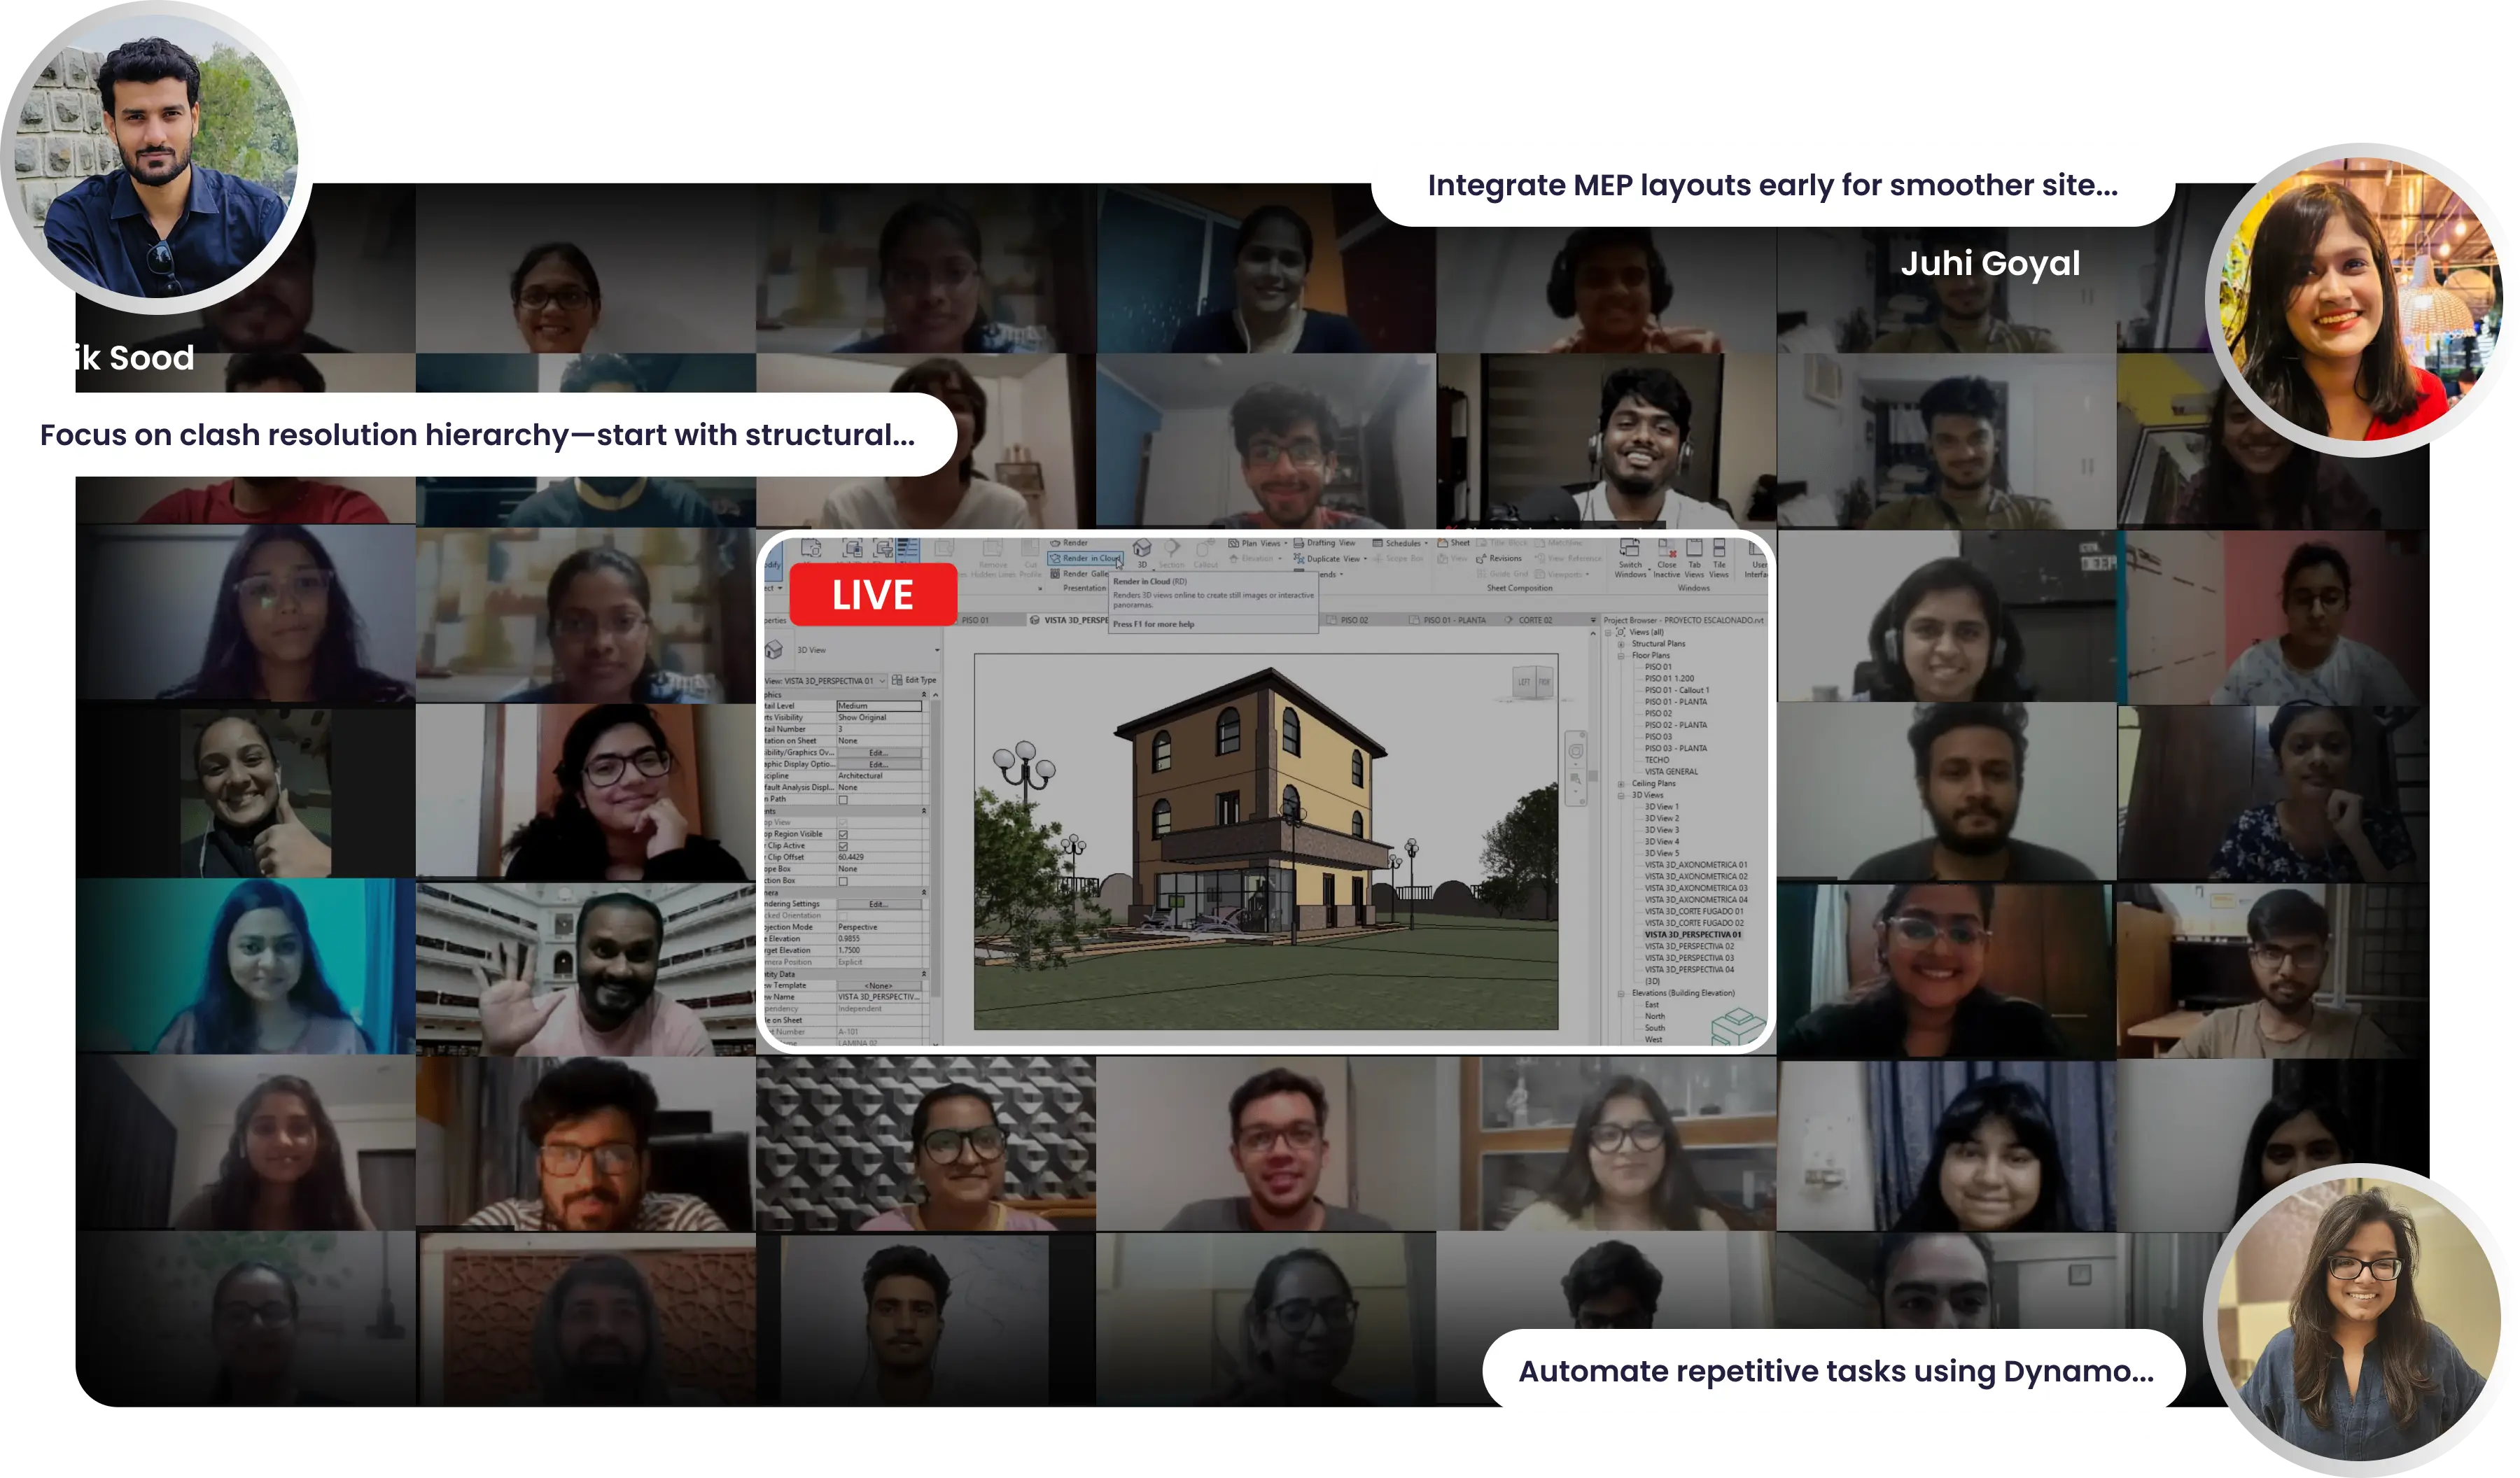
Task: Open the view tabs overflow menu
Action: 1594,620
